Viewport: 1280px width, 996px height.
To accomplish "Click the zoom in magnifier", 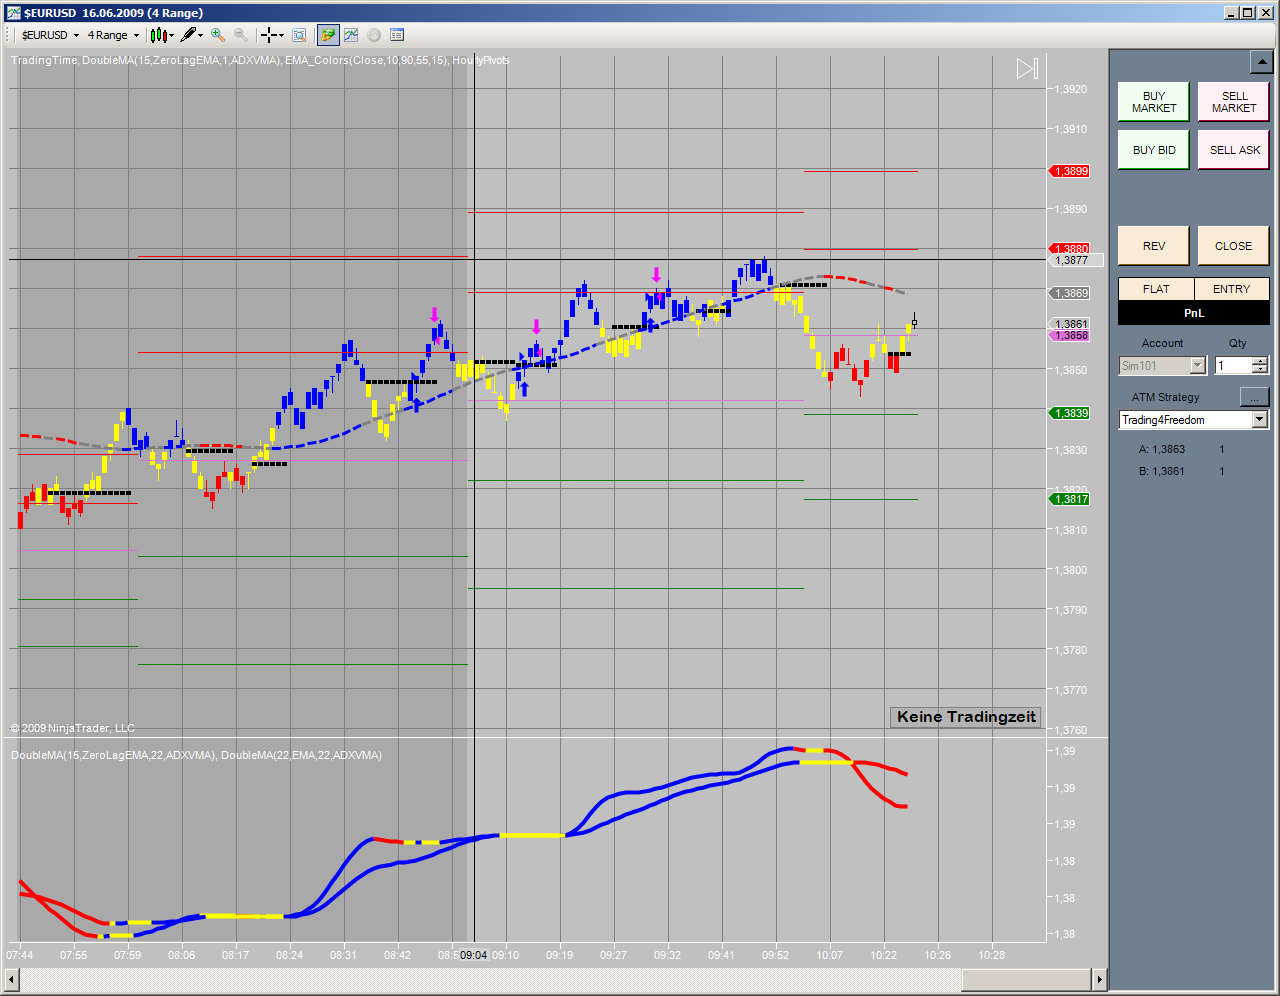I will click(x=218, y=35).
